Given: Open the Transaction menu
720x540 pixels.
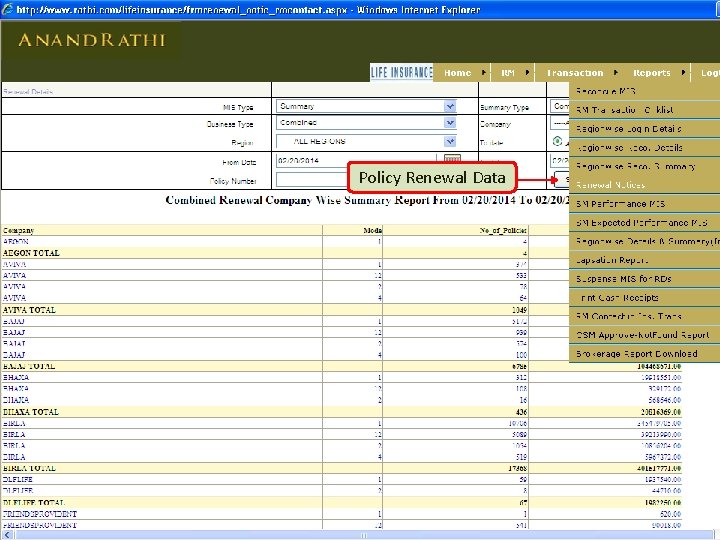Looking at the screenshot, I should [575, 73].
